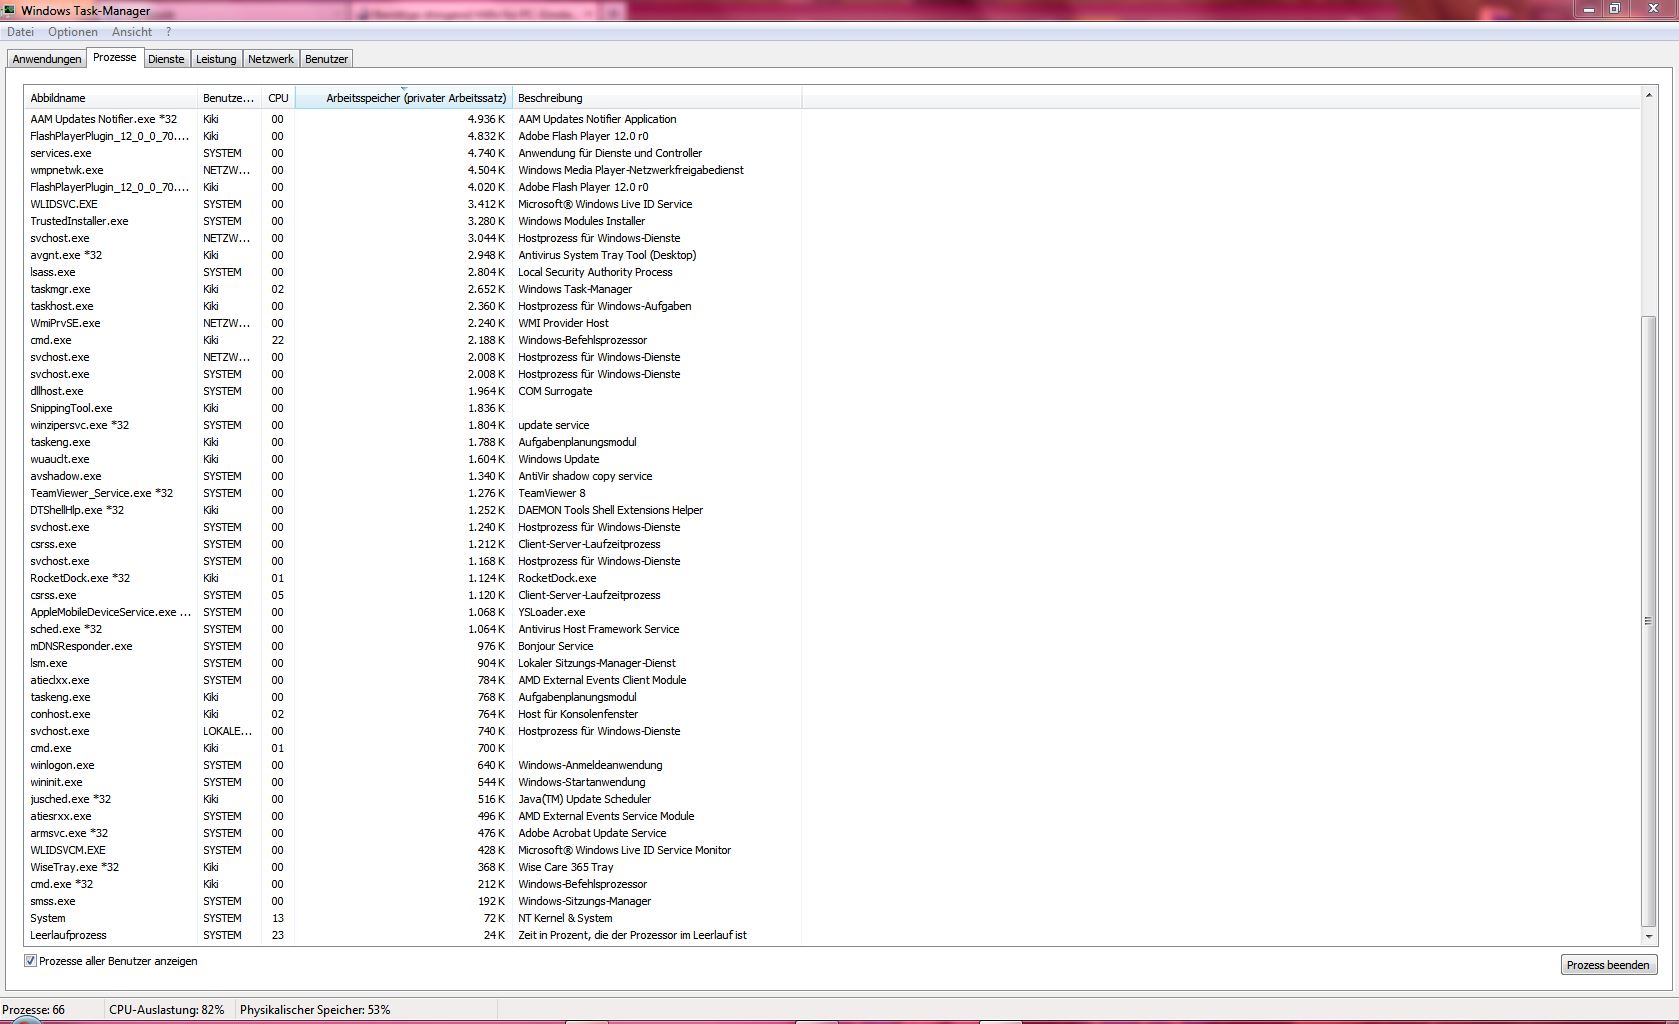Select the WLIDSVCM.EXE process

point(412,850)
